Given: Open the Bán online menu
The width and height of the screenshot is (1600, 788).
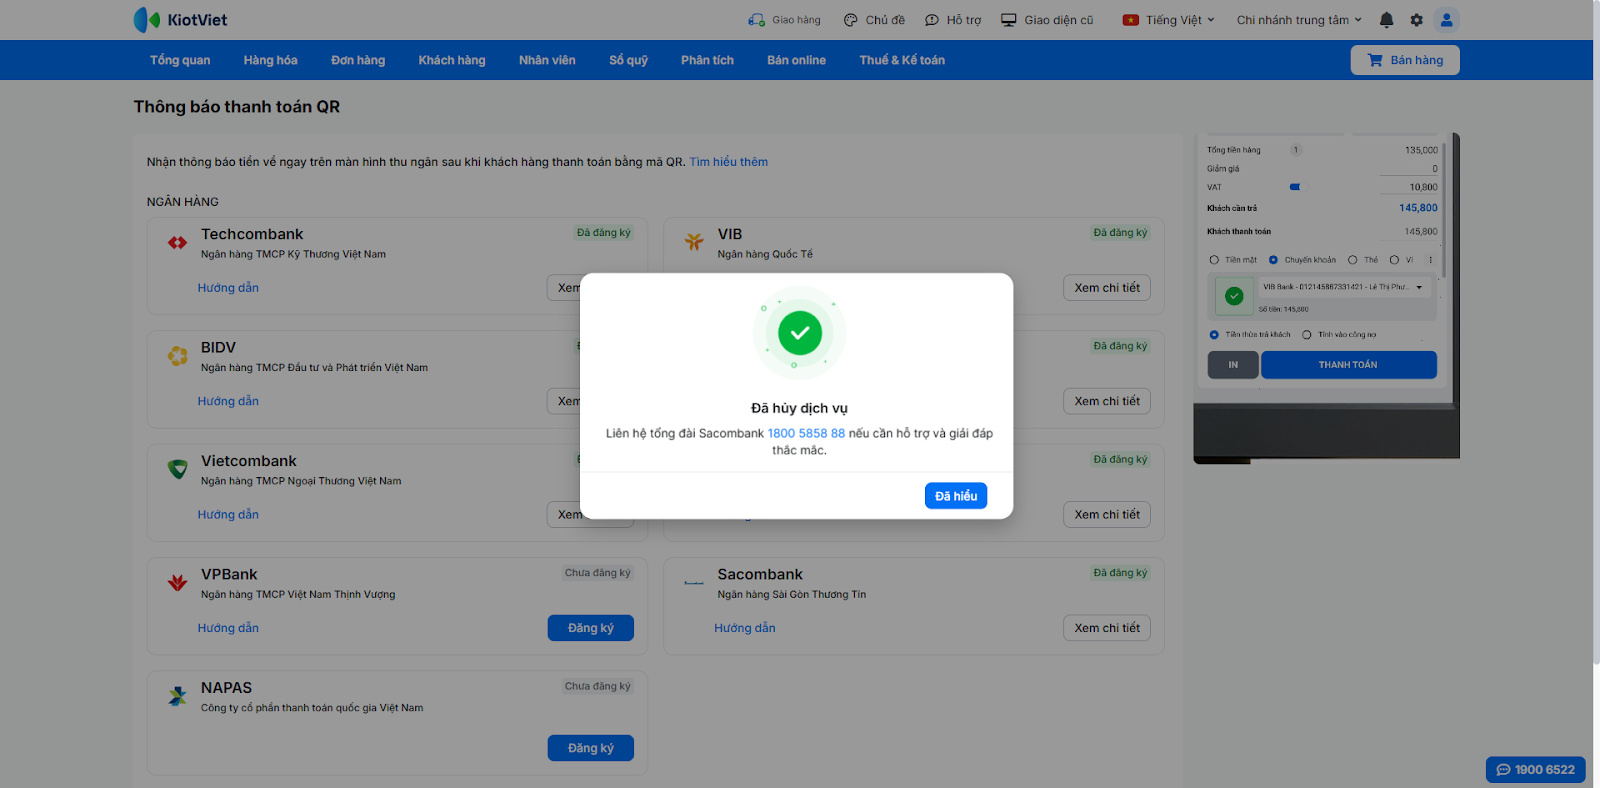Looking at the screenshot, I should [796, 60].
